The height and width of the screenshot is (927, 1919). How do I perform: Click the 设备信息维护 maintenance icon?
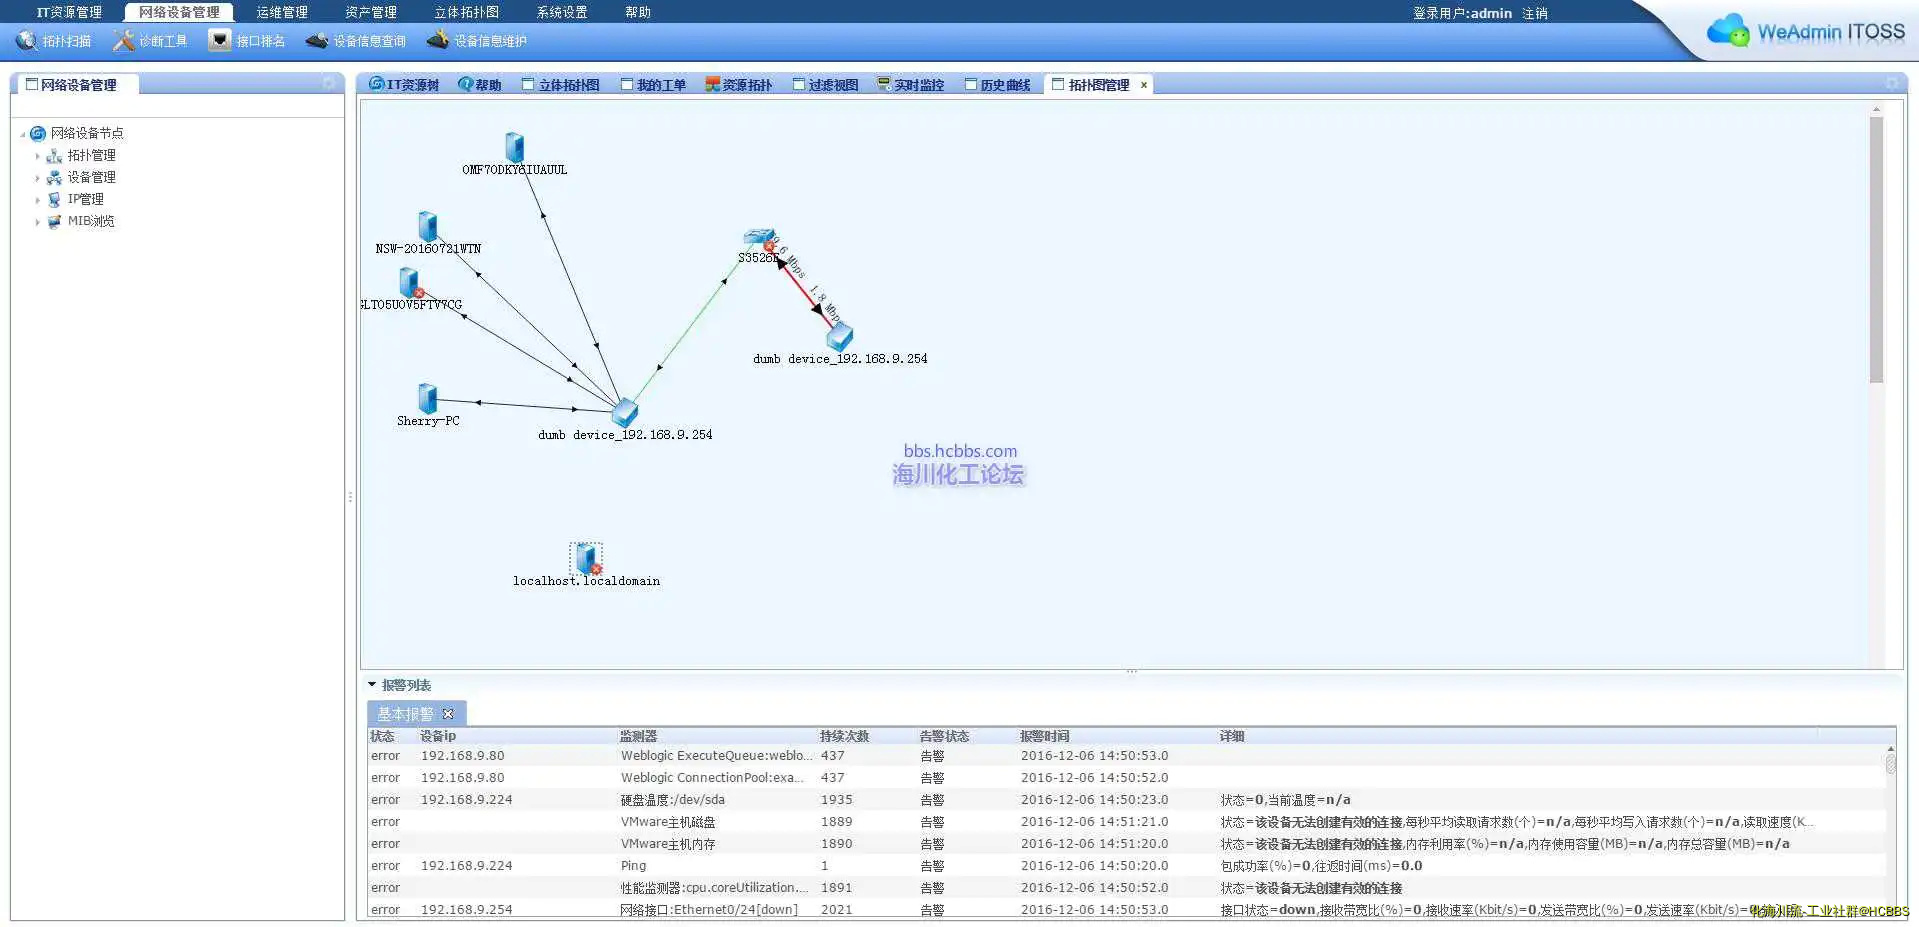437,40
